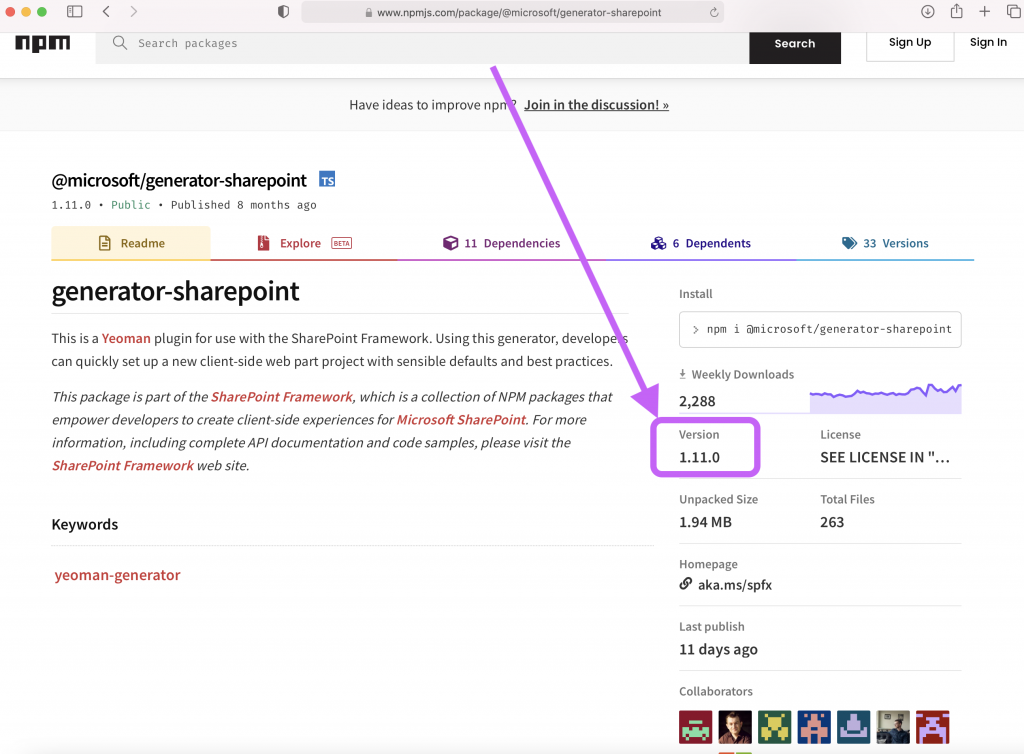Viewport: 1024px width, 754px height.
Task: Open the green and yellow collaborator avatar
Action: [775, 727]
